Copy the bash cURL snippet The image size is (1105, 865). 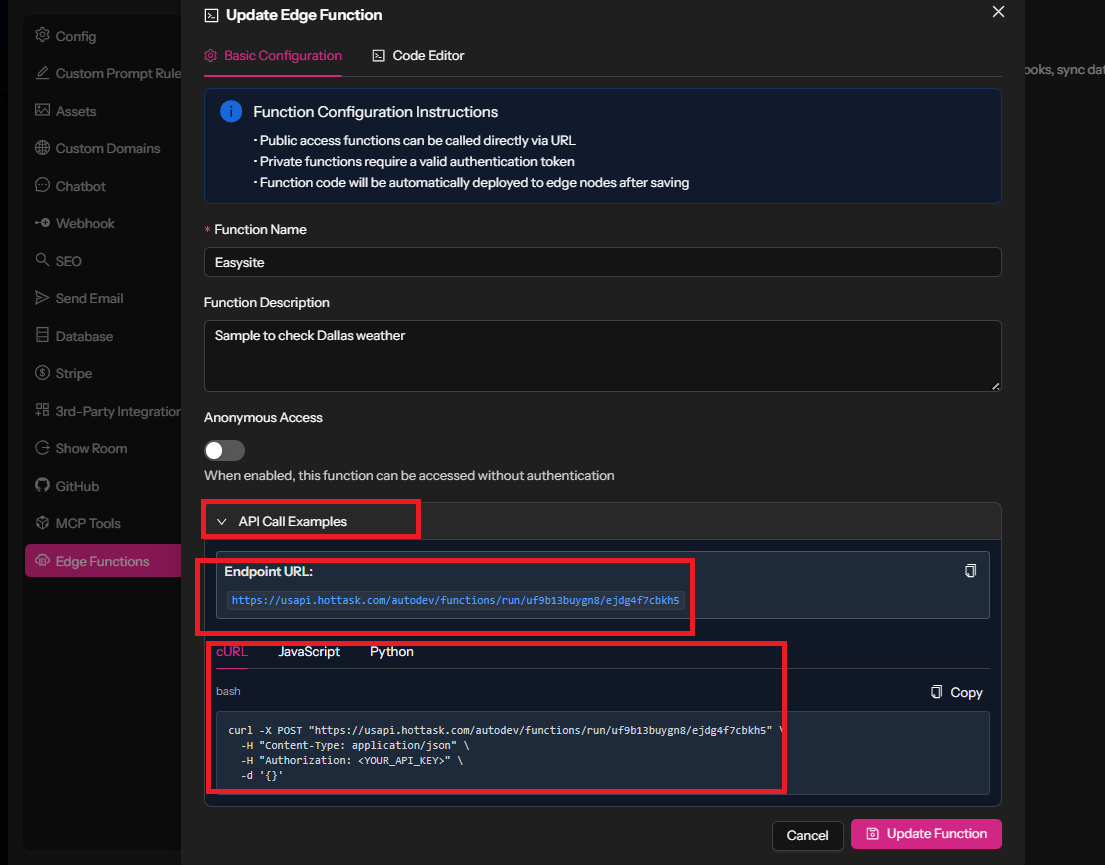(x=956, y=692)
